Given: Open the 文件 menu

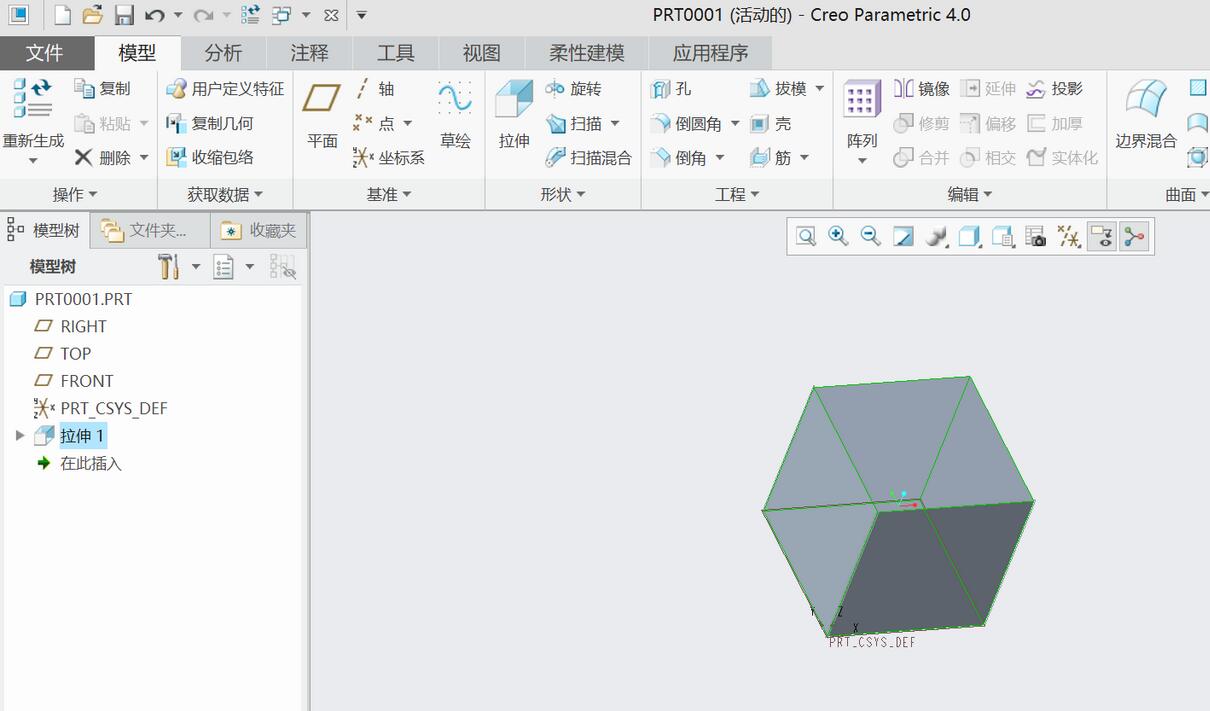Looking at the screenshot, I should click(x=44, y=53).
